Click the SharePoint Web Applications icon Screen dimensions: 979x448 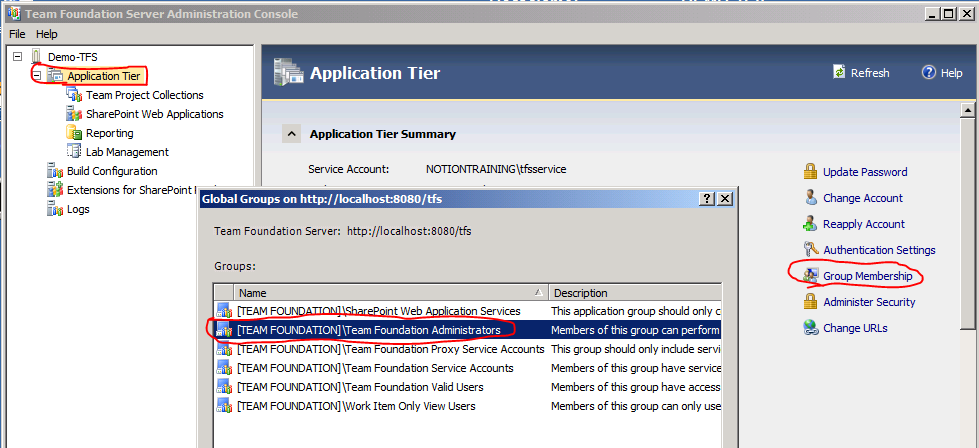click(x=75, y=114)
